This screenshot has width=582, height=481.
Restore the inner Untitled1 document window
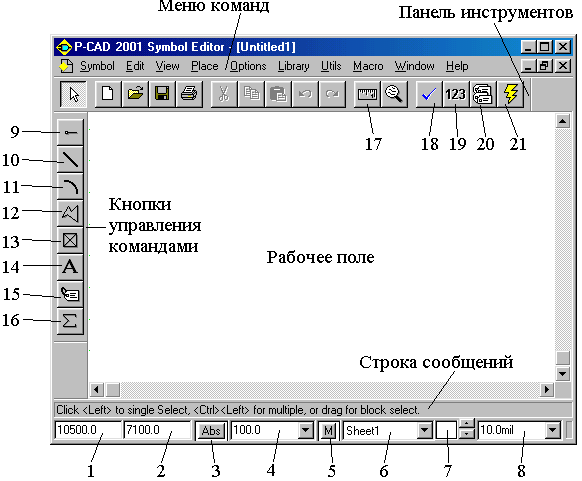coord(545,66)
